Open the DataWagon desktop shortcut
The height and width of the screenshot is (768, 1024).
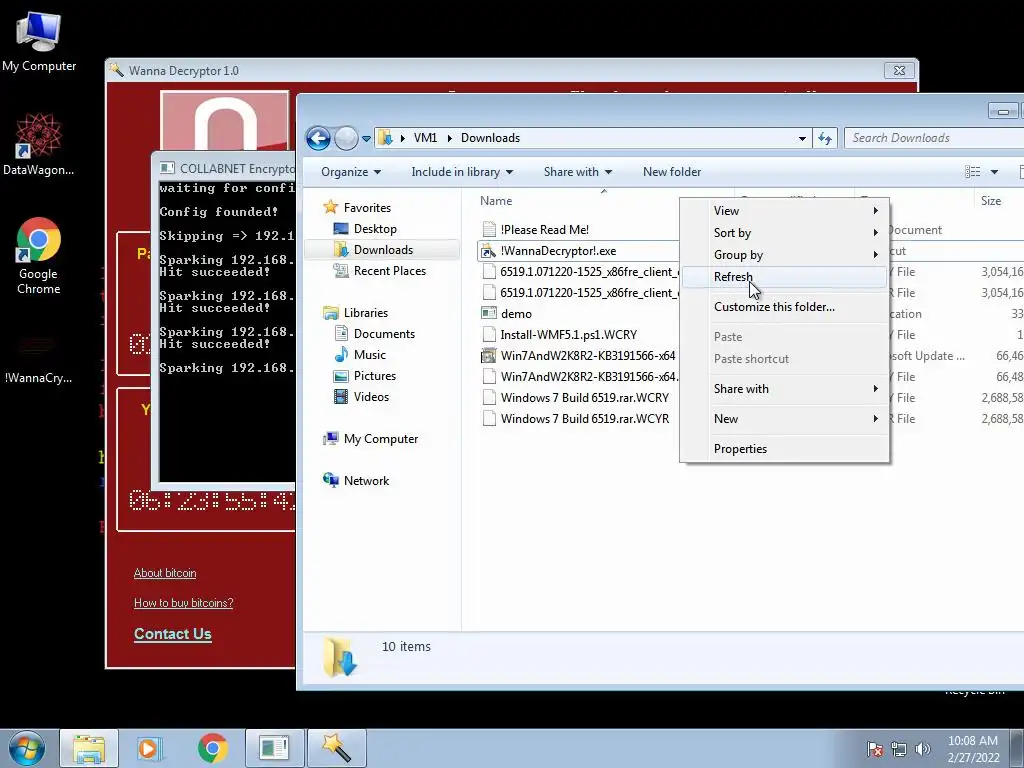click(x=39, y=144)
